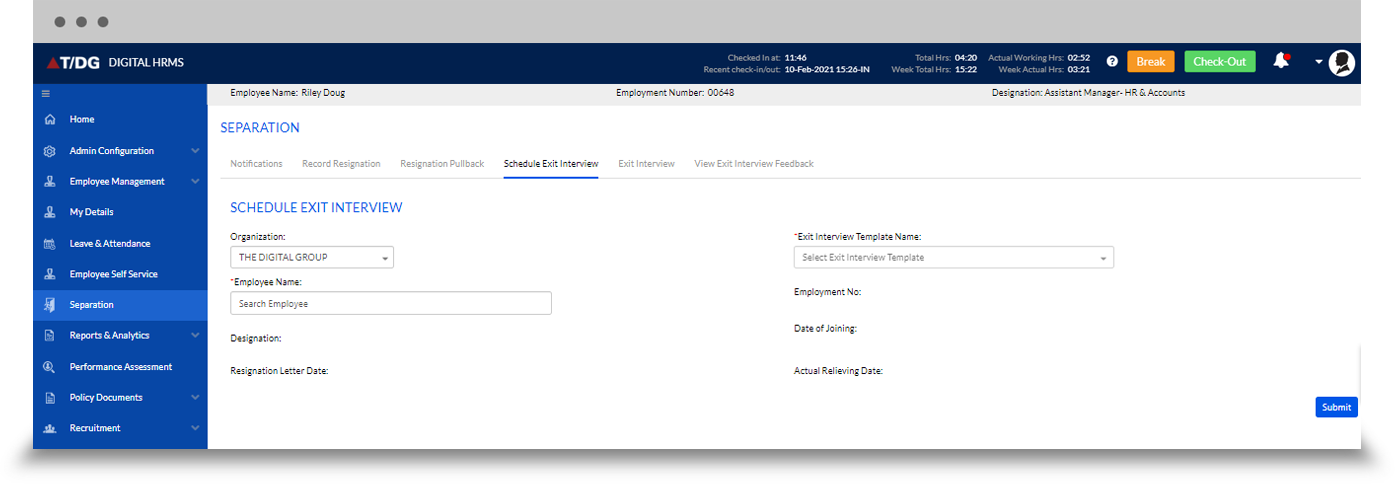Click the Employee Management person icon
Screen dimensions: 1395x484
[50, 182]
